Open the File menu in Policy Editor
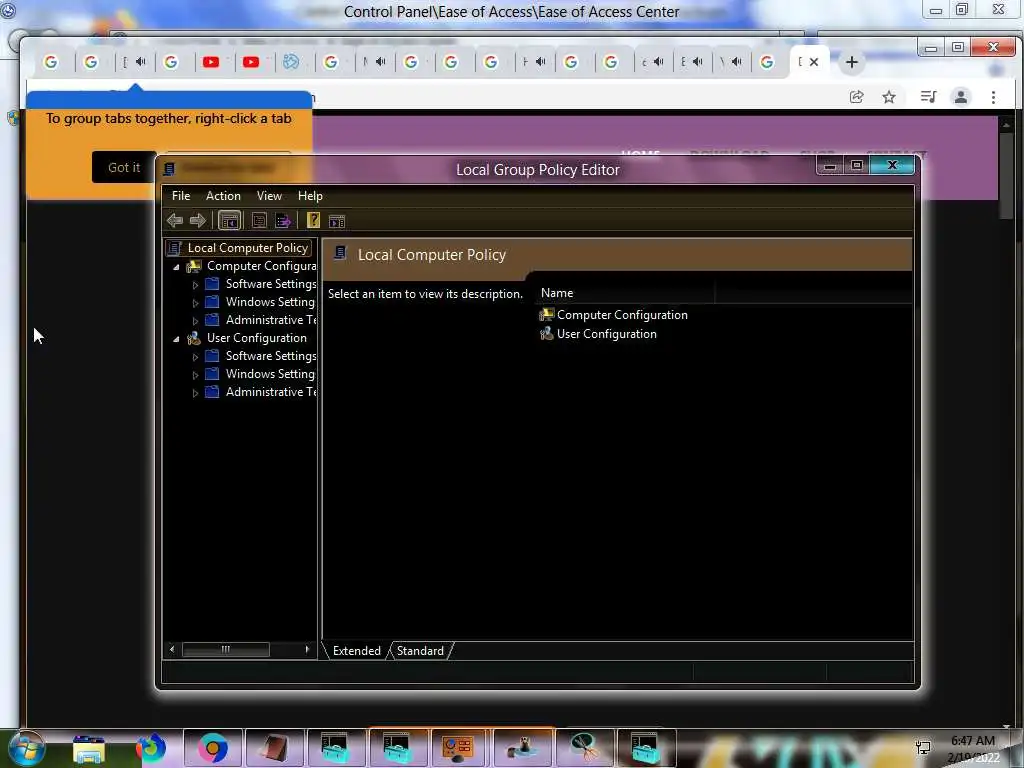This screenshot has width=1024, height=768. click(x=181, y=196)
